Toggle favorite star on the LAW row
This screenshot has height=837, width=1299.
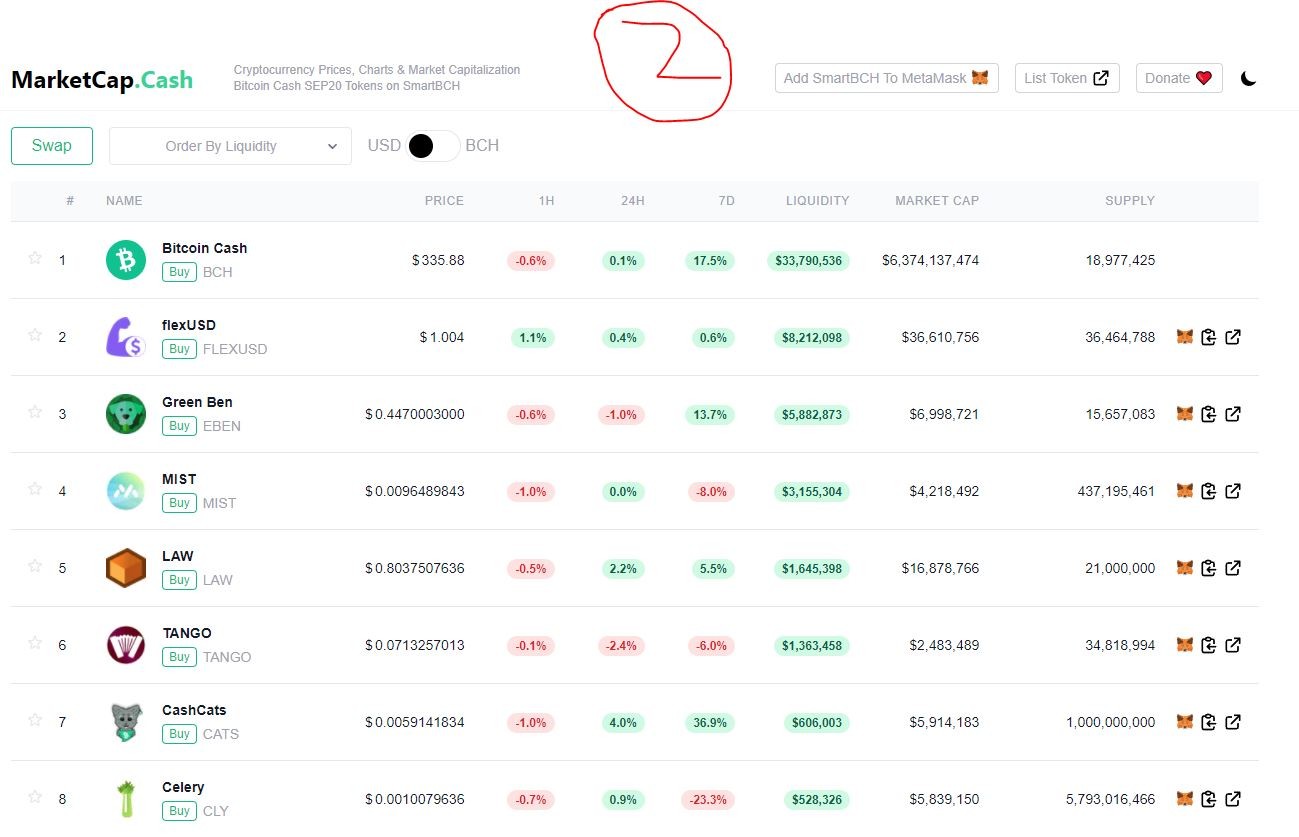click(x=35, y=566)
